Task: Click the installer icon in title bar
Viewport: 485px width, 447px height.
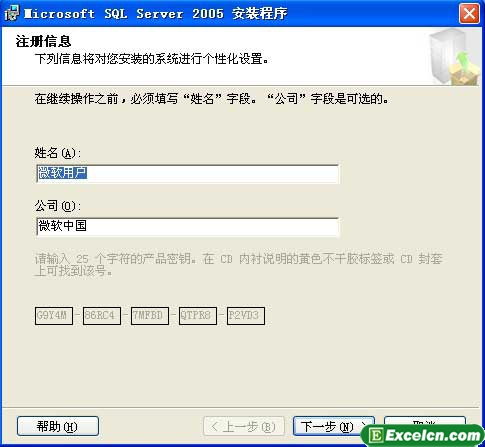Action: [x=12, y=13]
